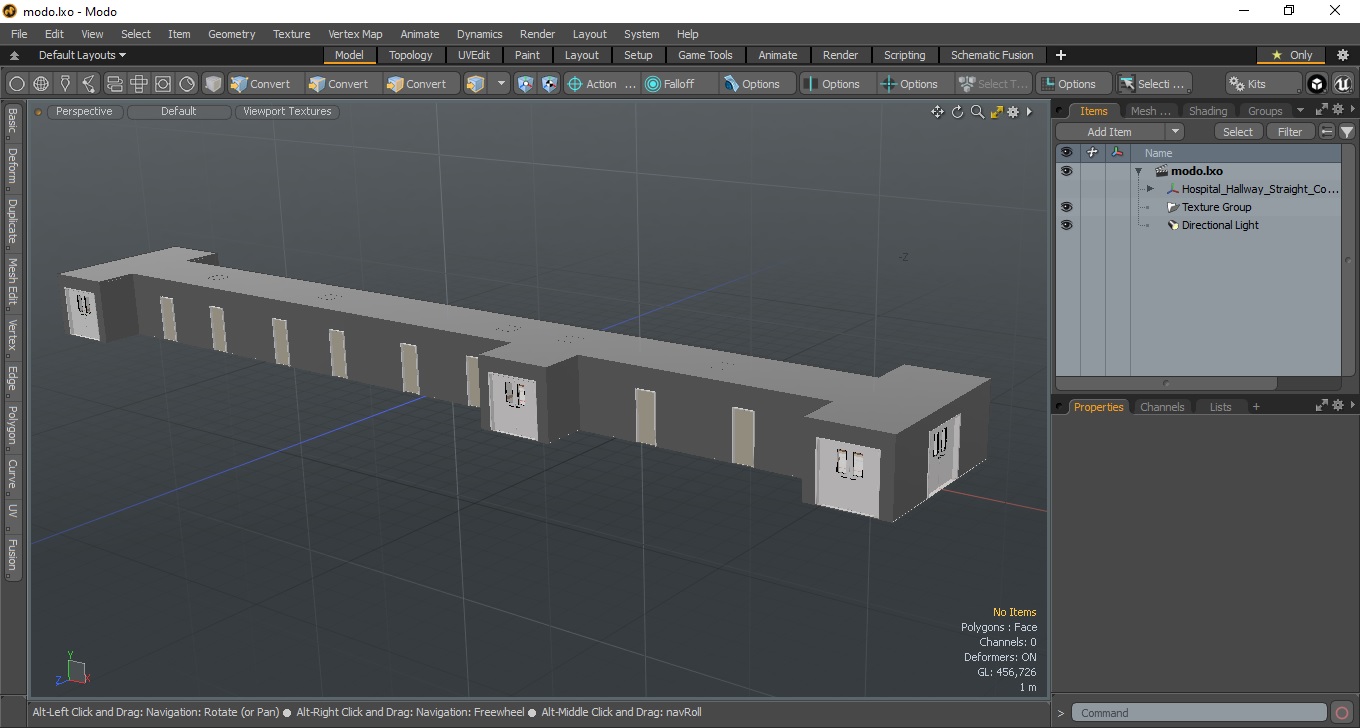
Task: Select the globe icon in the top toolbar
Action: click(x=41, y=84)
